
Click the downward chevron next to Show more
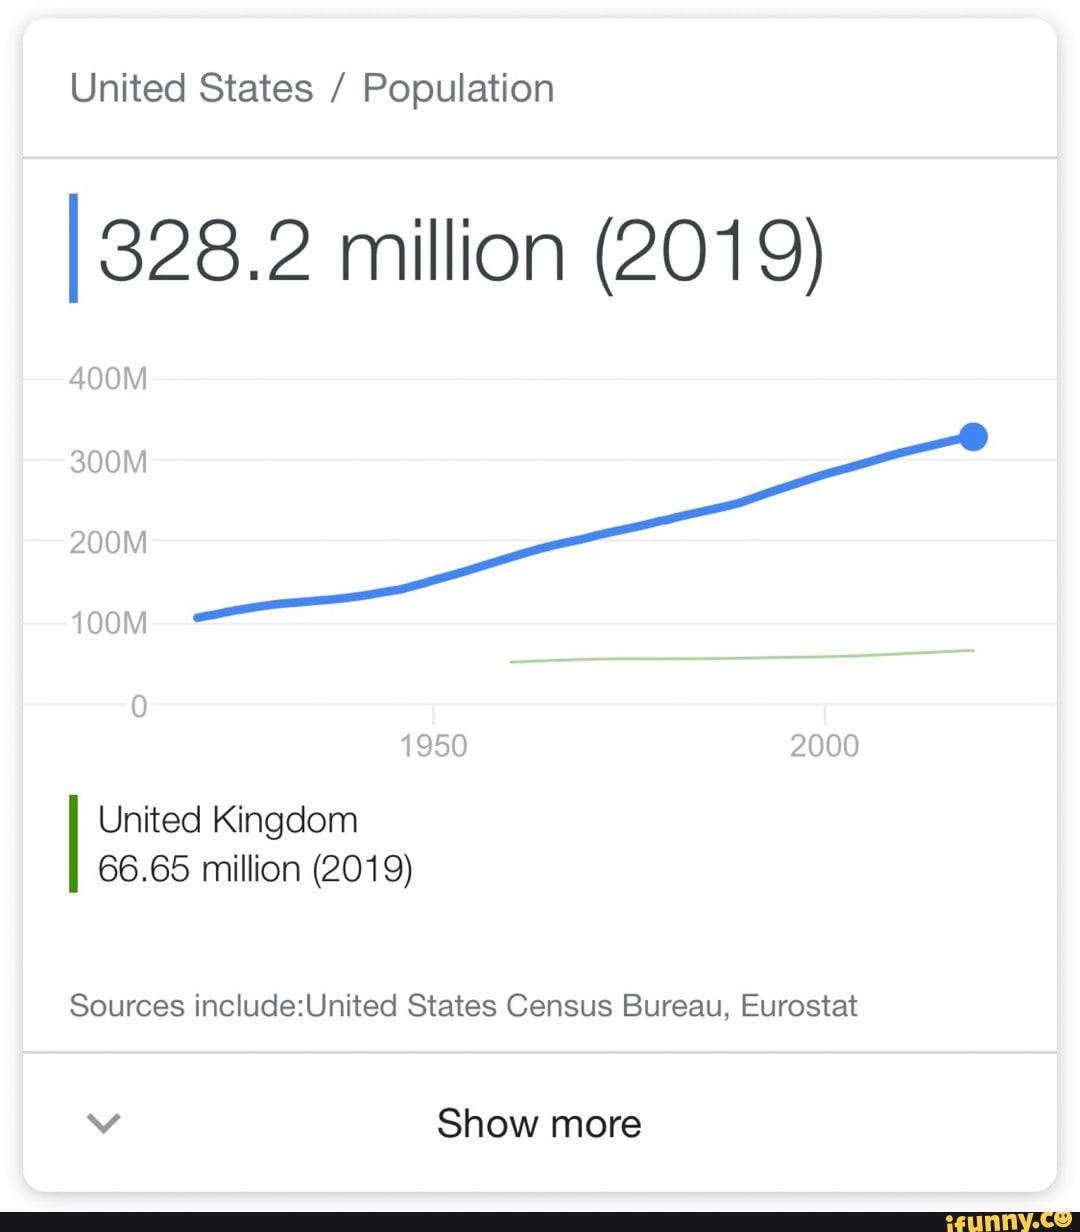(103, 1123)
